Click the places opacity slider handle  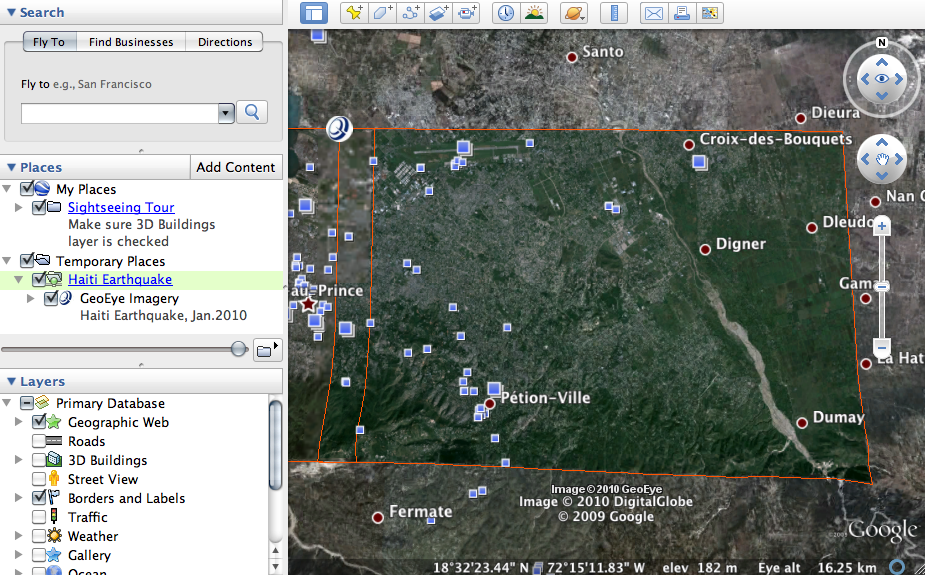[239, 348]
